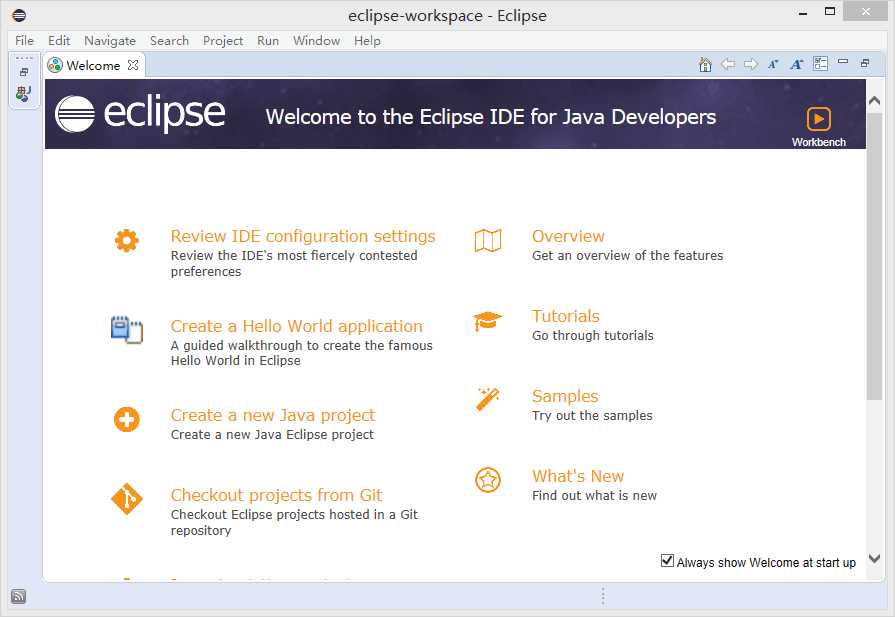Click 'Create a new Java Eclipse project' text
The width and height of the screenshot is (895, 617).
(x=272, y=434)
